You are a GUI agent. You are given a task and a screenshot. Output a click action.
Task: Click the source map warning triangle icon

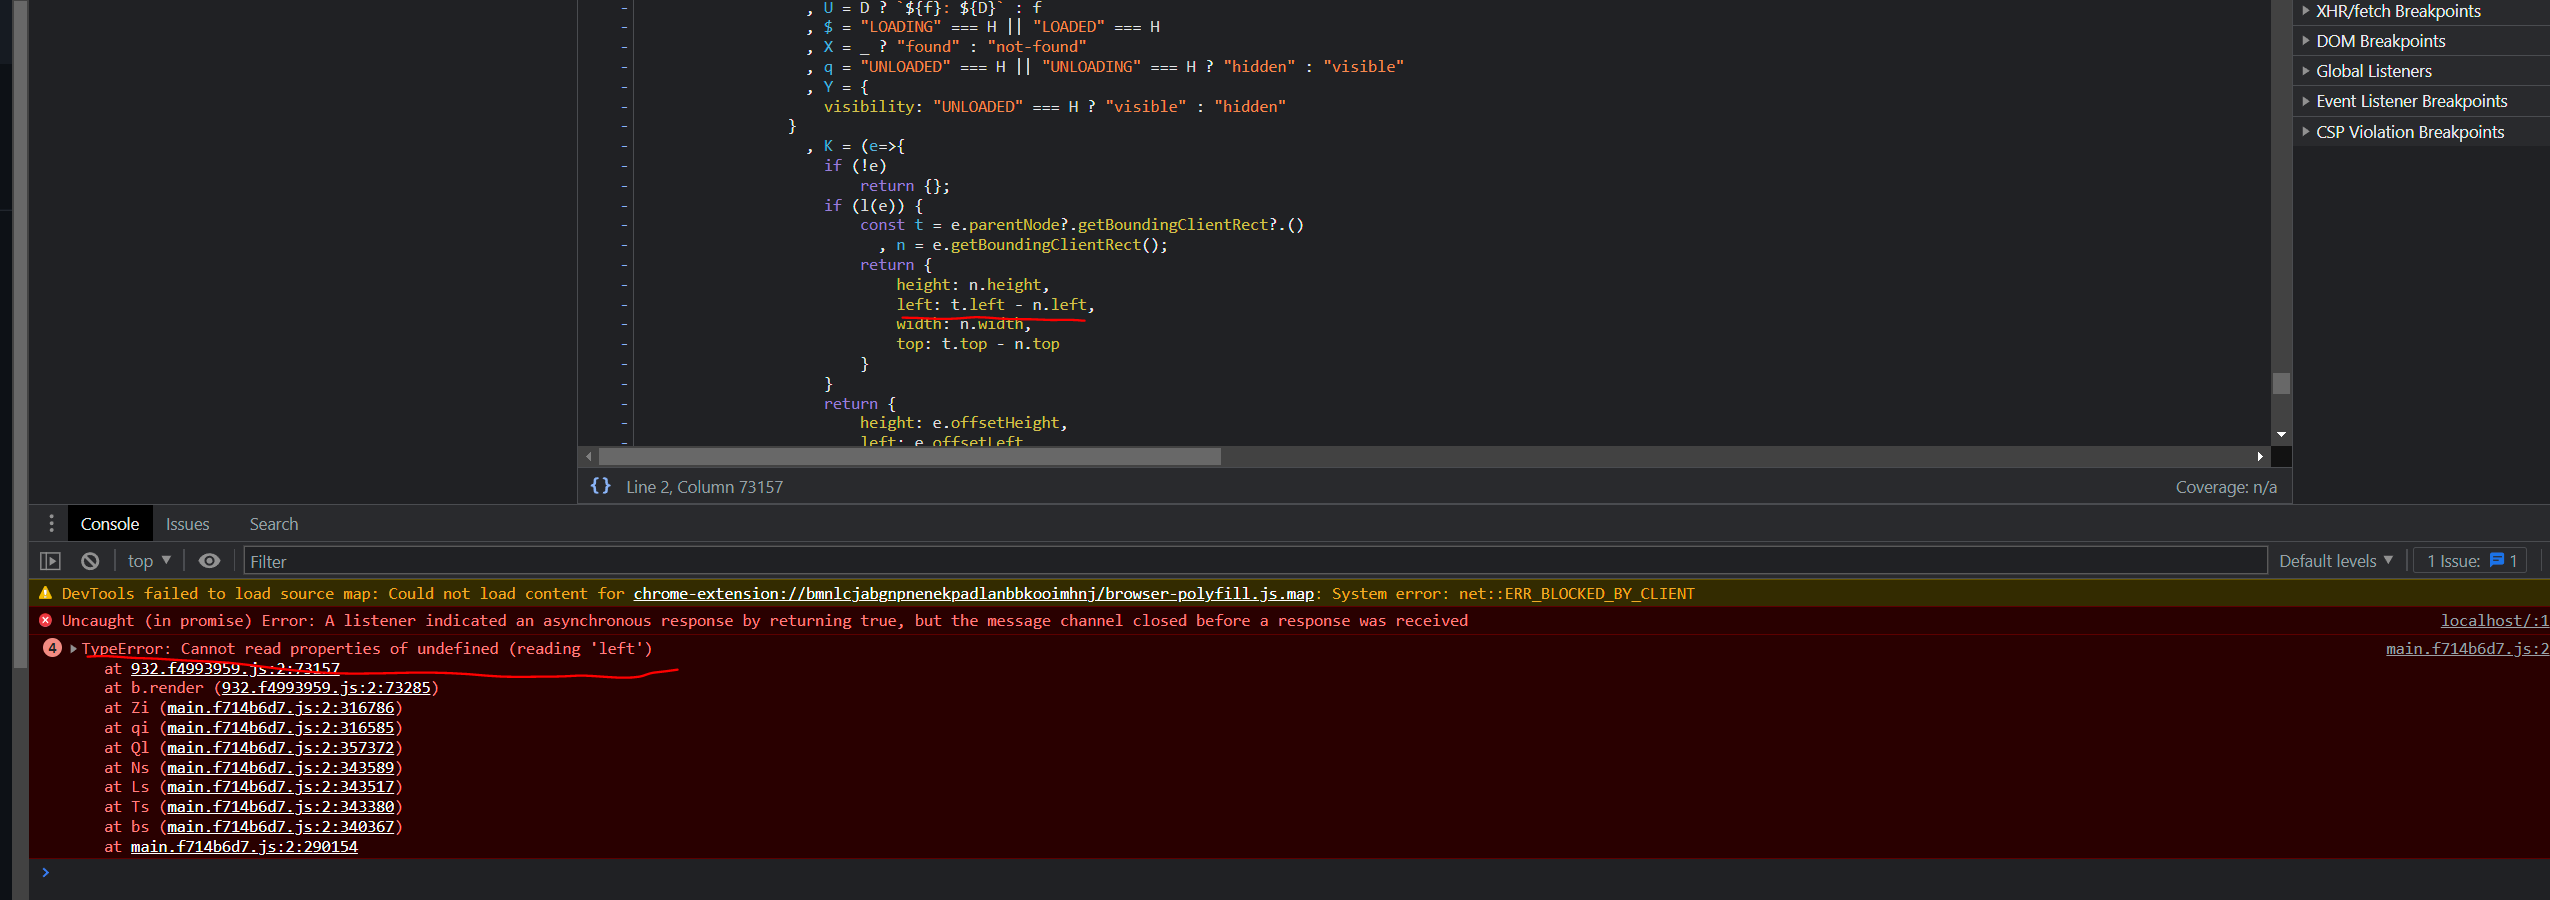pyautogui.click(x=46, y=593)
